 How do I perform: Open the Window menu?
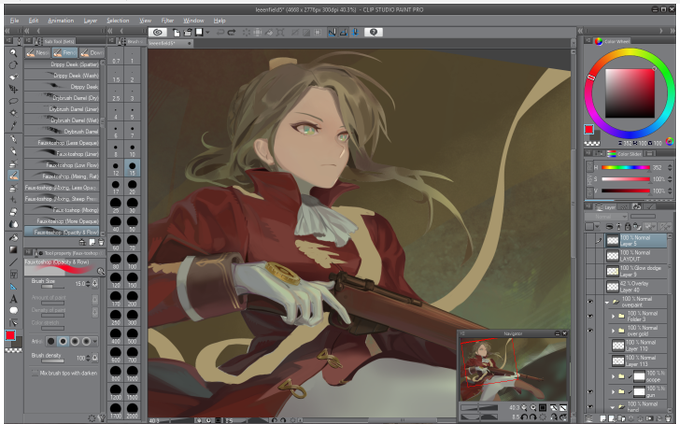(193, 20)
